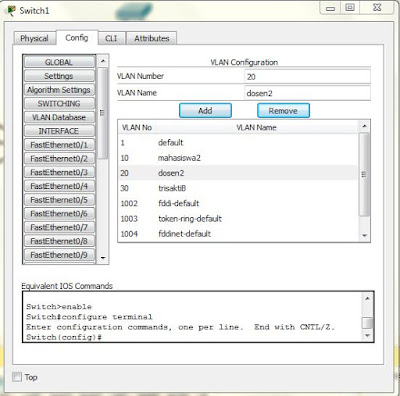Click the VLAN list scrollbar thumb
This screenshot has width=400, height=396.
click(x=364, y=174)
